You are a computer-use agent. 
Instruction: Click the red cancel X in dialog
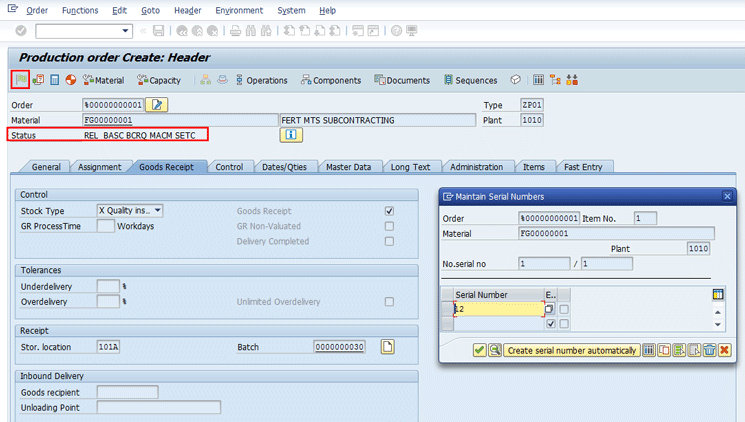tap(724, 350)
